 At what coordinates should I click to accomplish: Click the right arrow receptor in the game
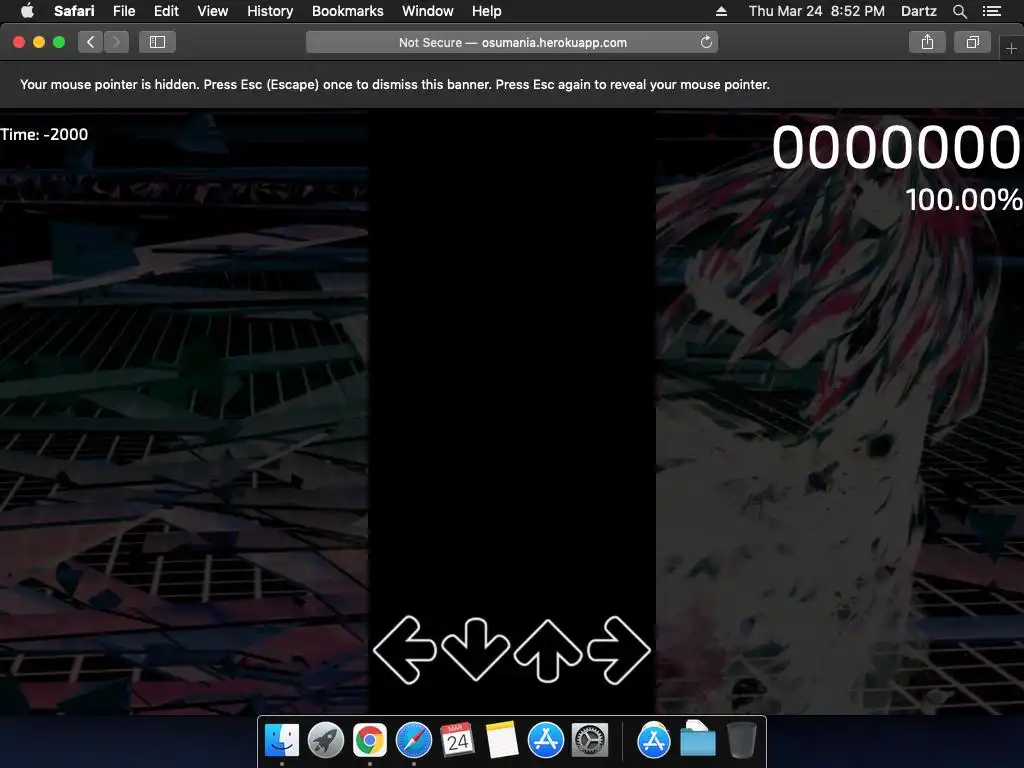[x=618, y=650]
